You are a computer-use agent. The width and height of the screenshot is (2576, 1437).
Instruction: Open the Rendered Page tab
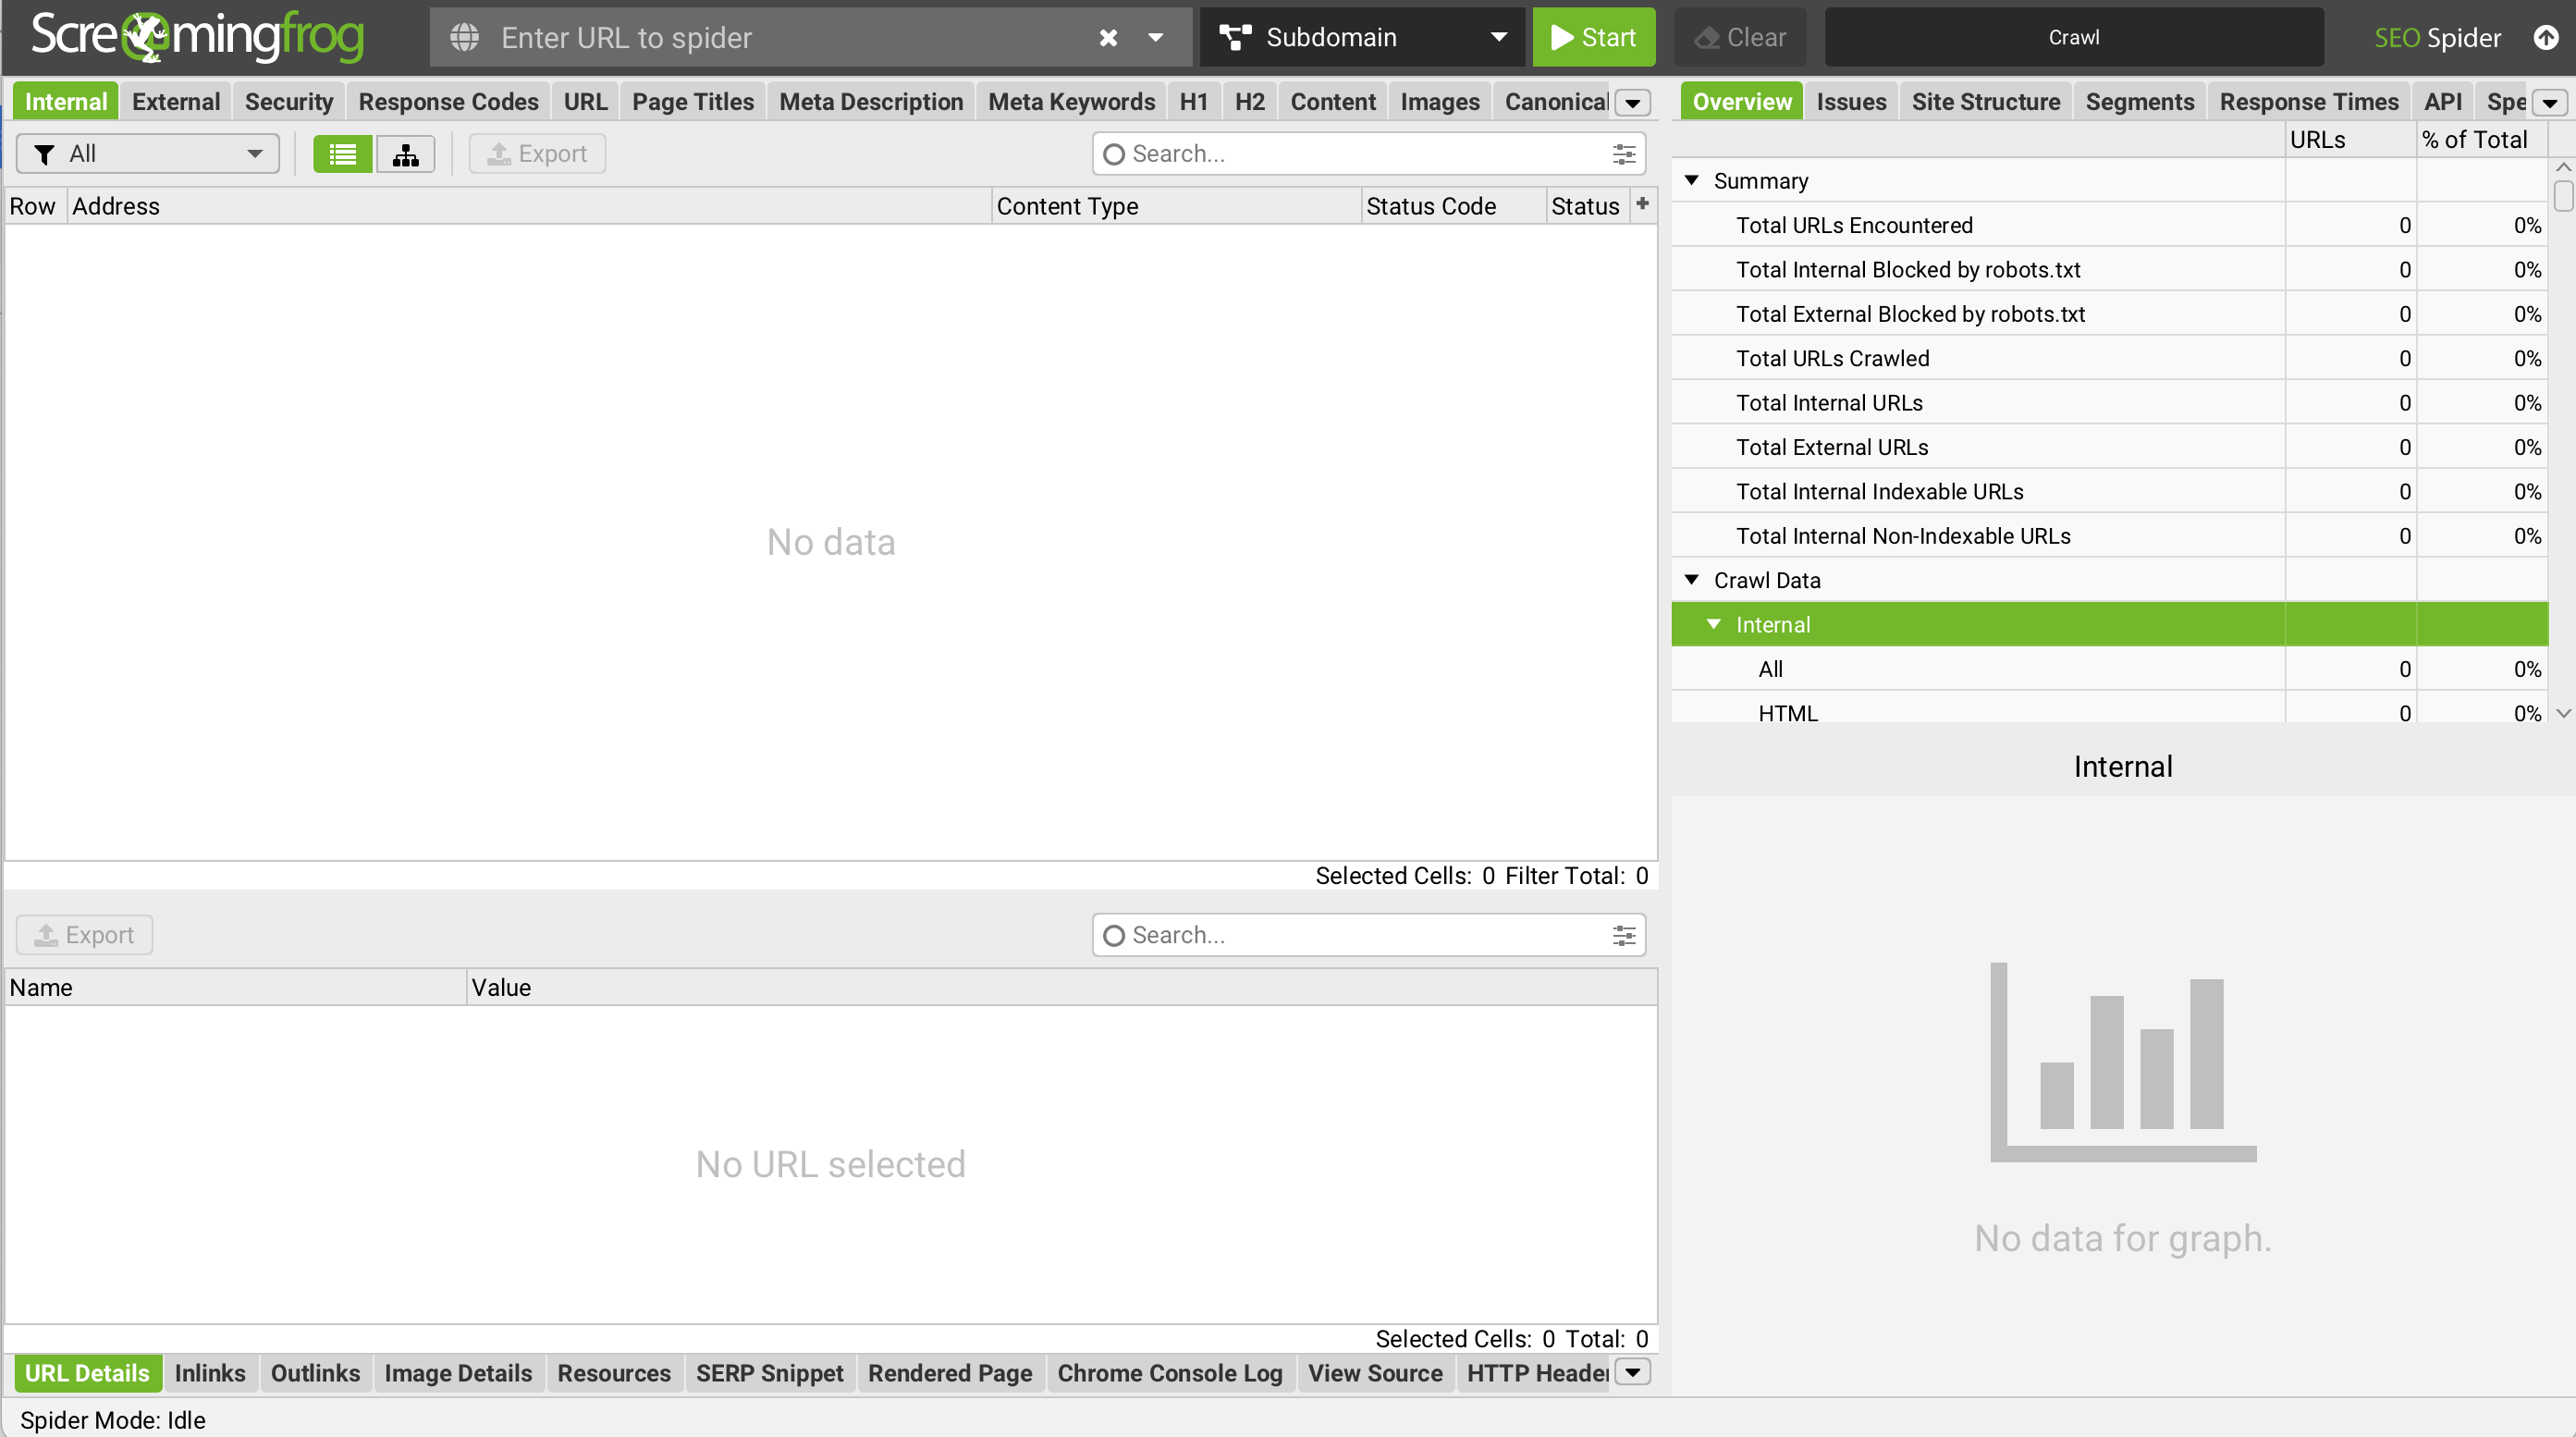tap(950, 1373)
